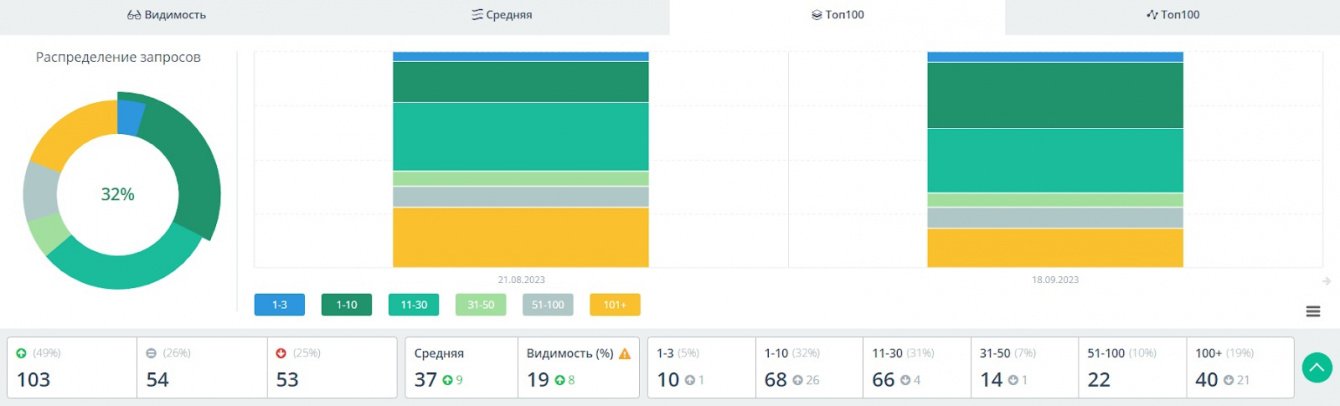Open the rightmost Топ100 line-chart tab
Image resolution: width=1340 pixels, height=406 pixels.
[x=1172, y=15]
